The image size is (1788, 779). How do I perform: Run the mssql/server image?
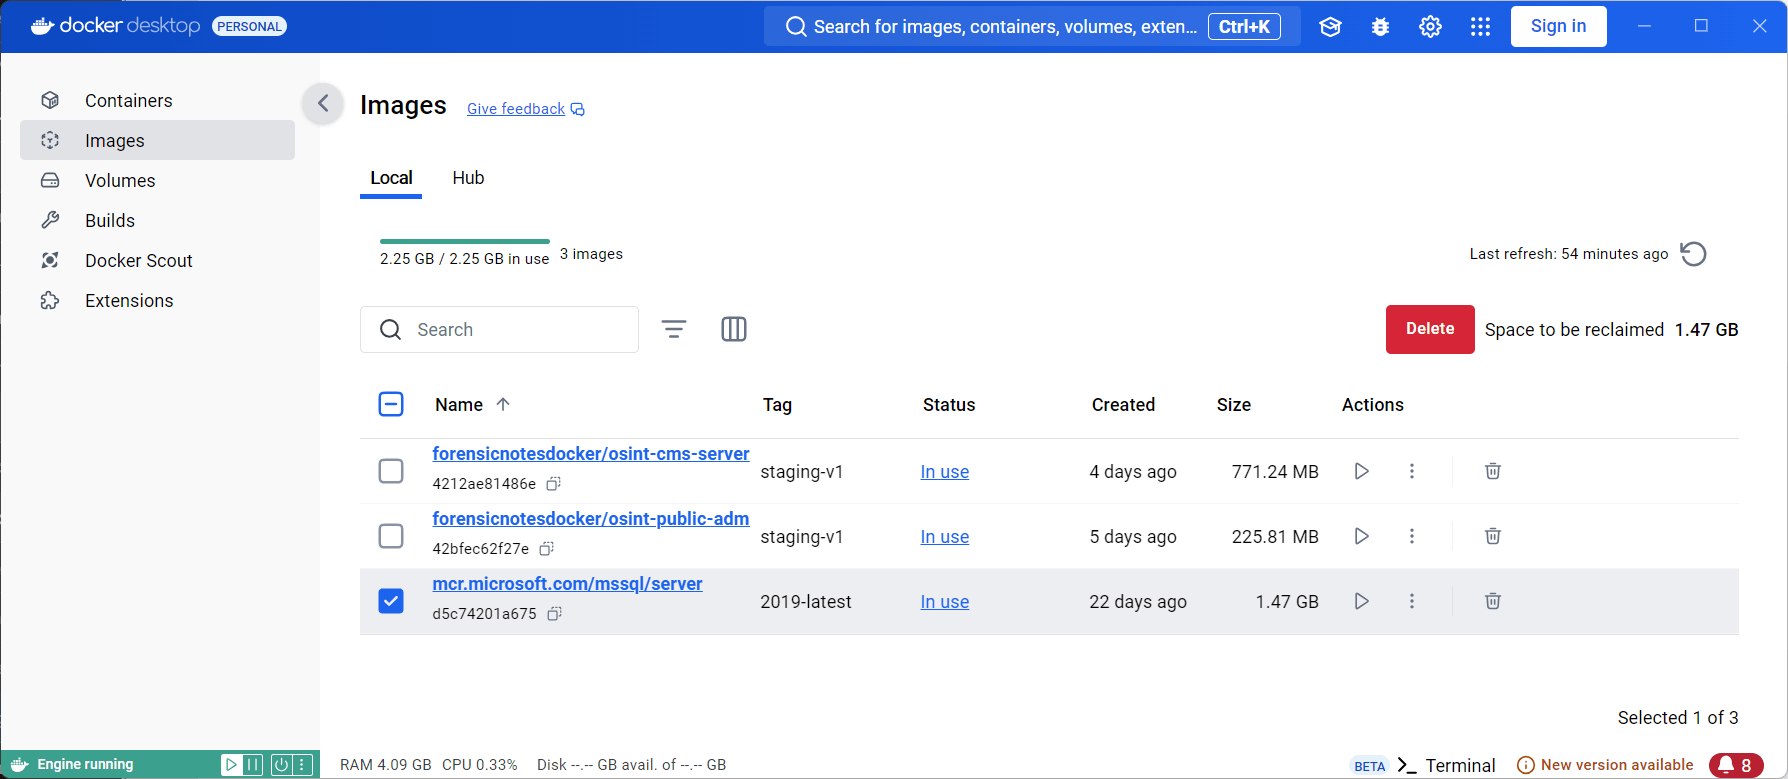tap(1361, 601)
